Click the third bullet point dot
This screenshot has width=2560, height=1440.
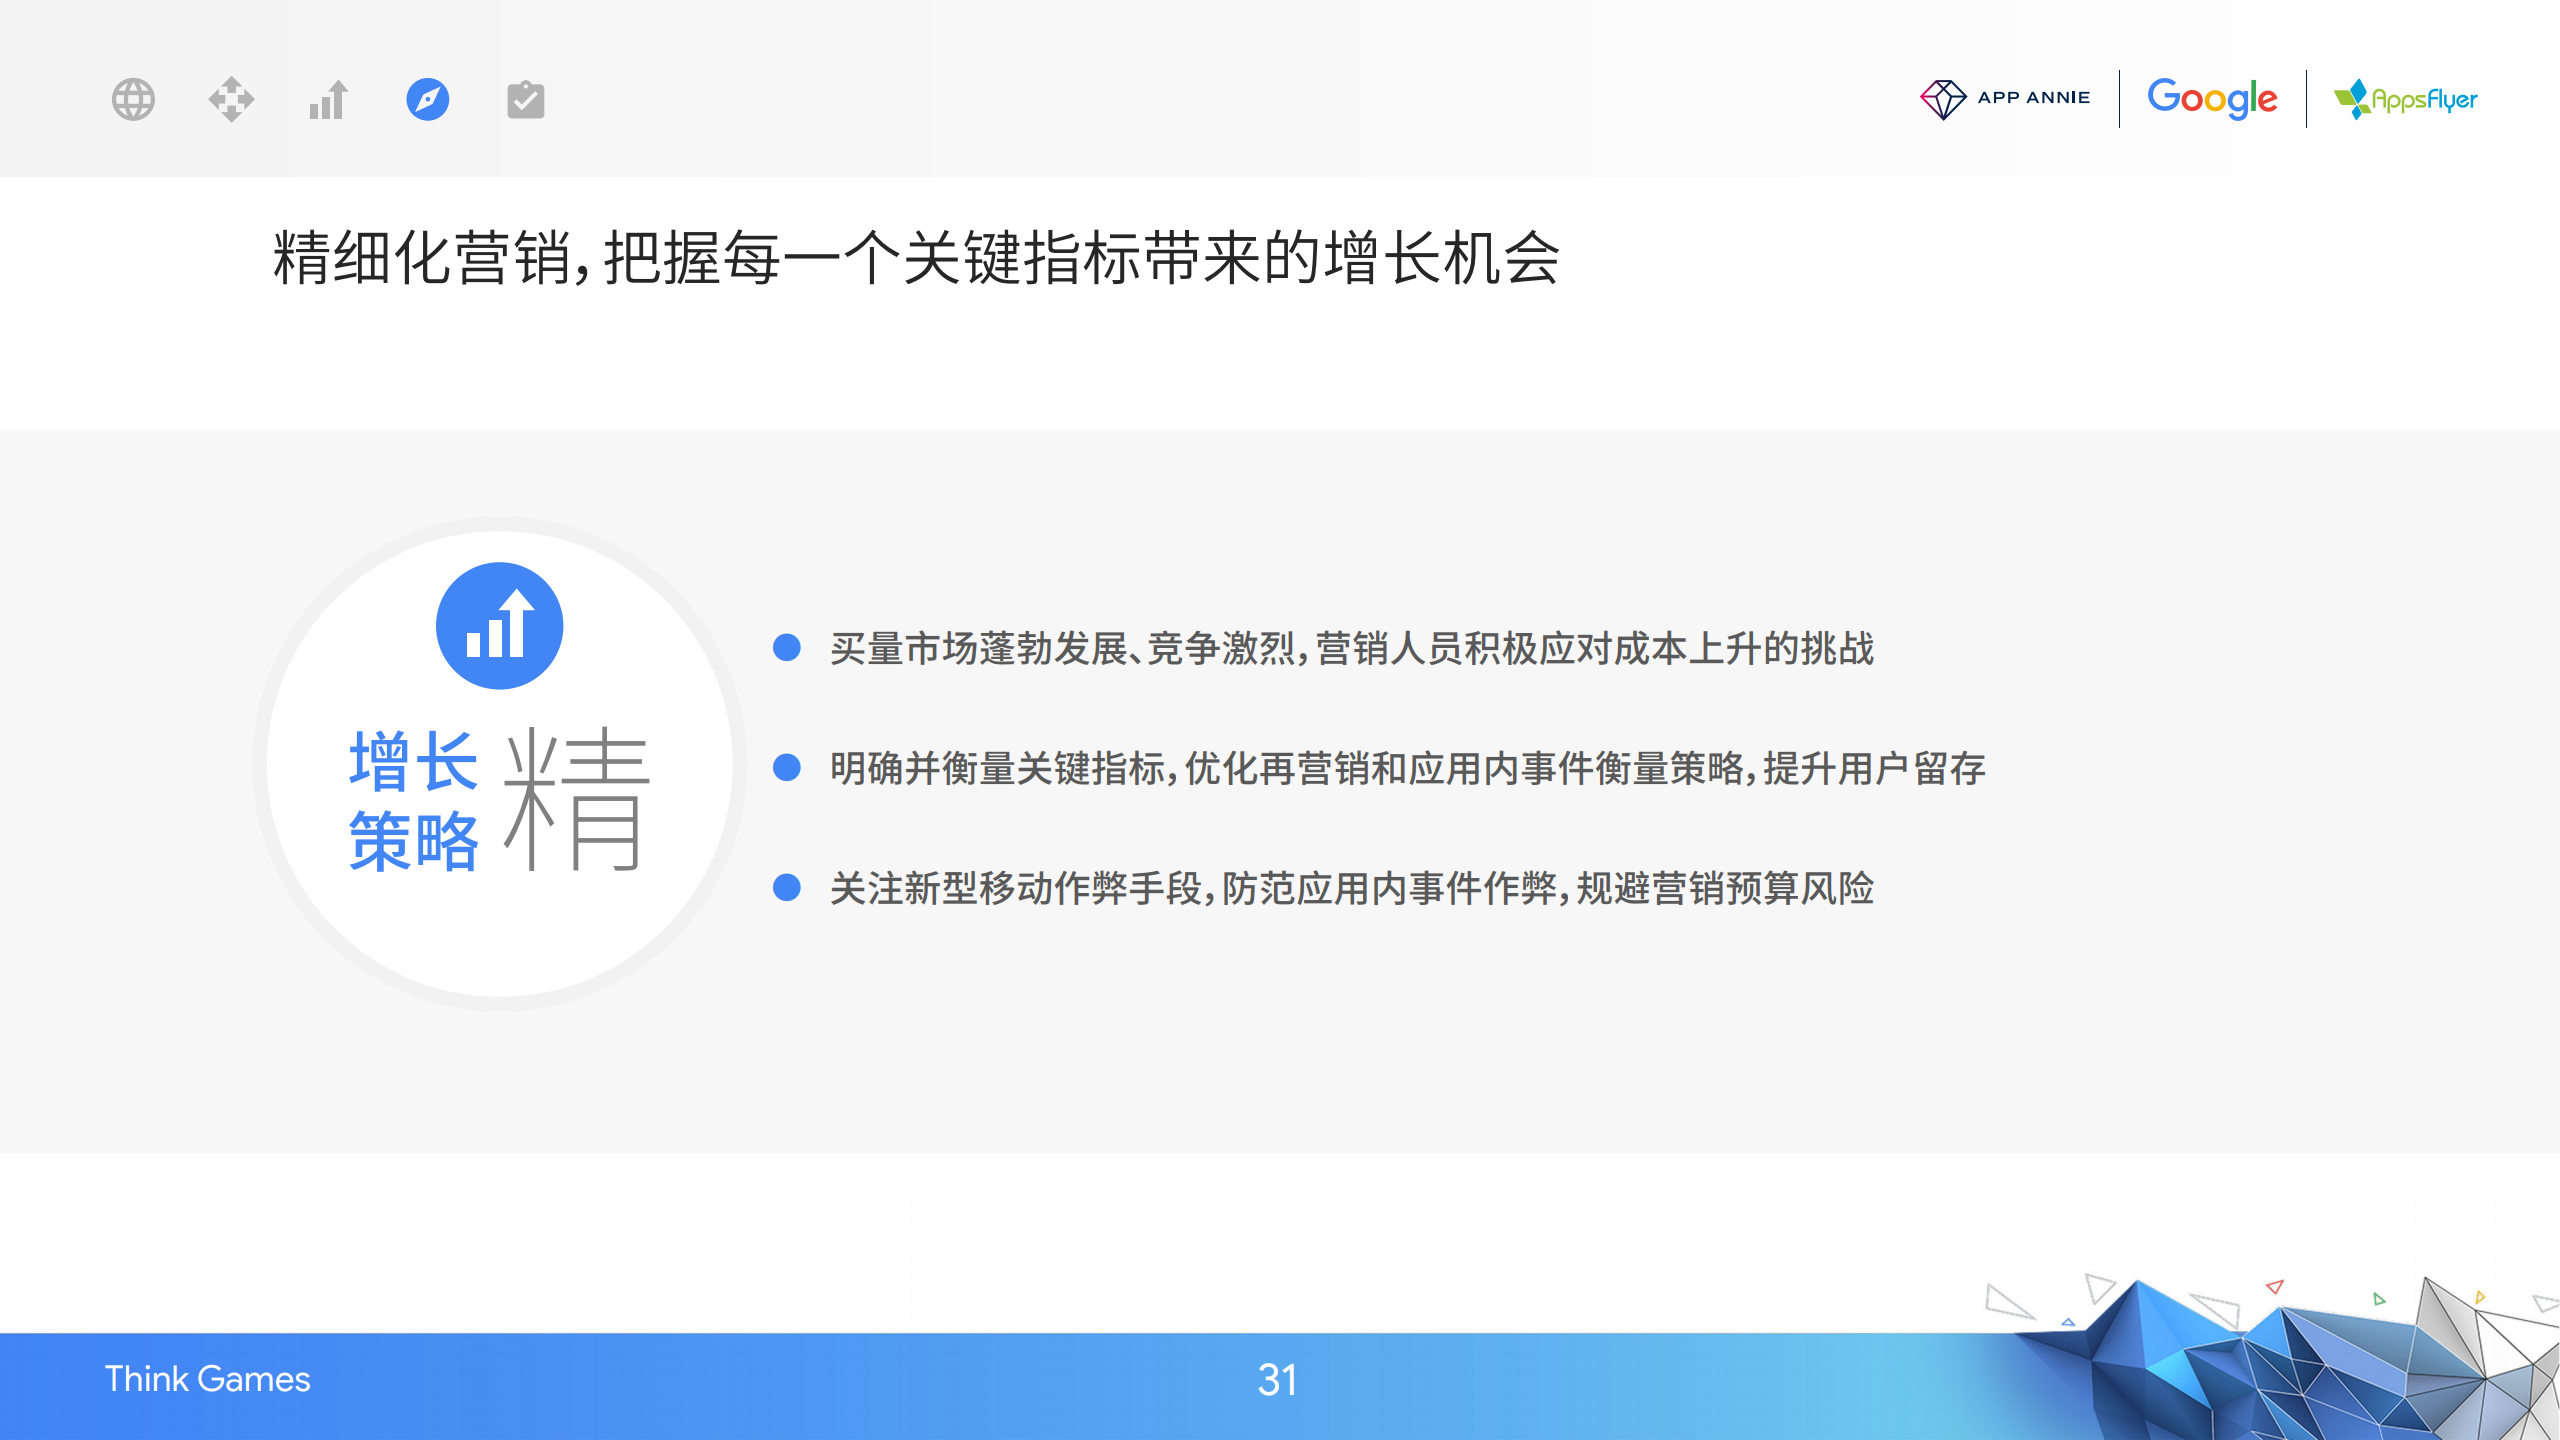[x=787, y=888]
